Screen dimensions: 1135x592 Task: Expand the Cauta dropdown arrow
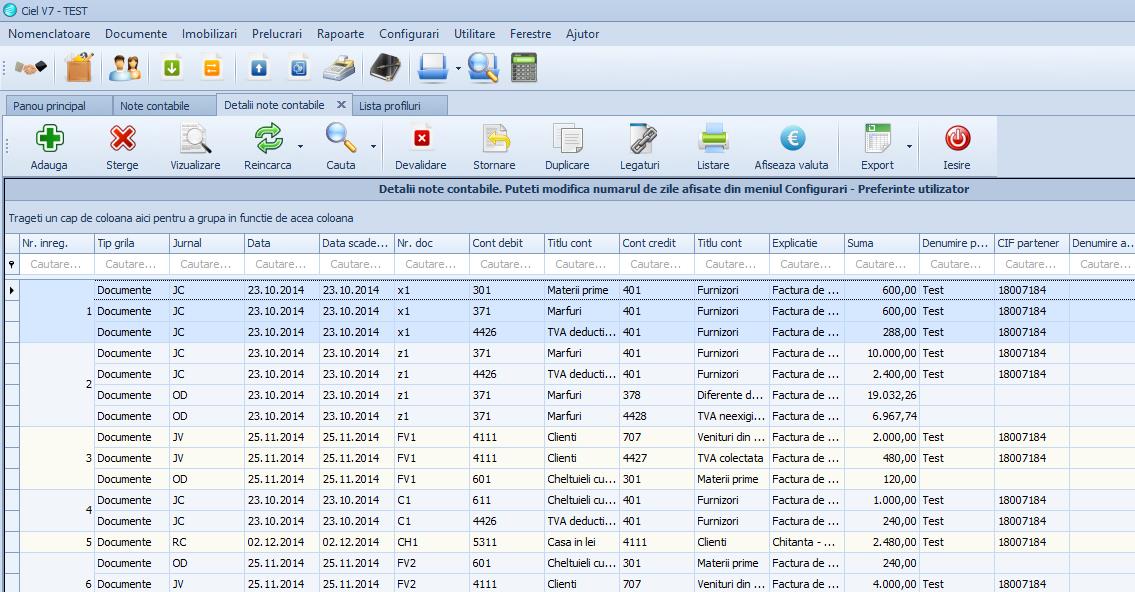[374, 146]
